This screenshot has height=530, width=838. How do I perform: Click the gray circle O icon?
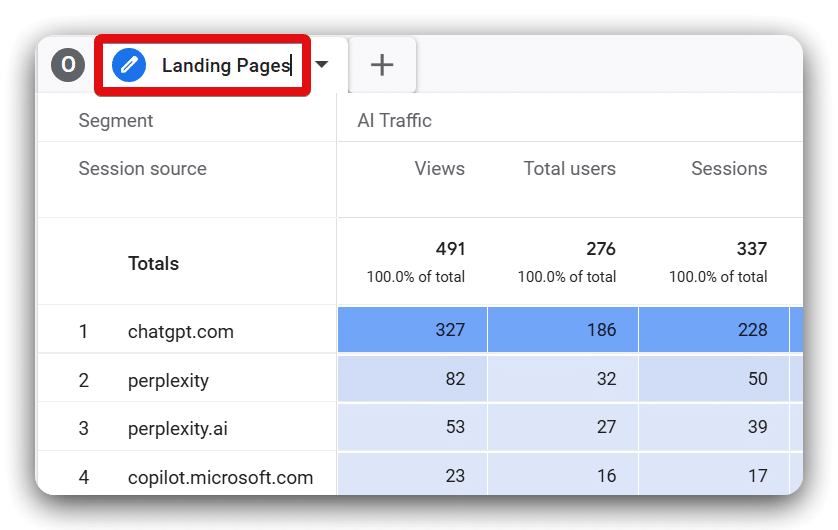(x=68, y=66)
